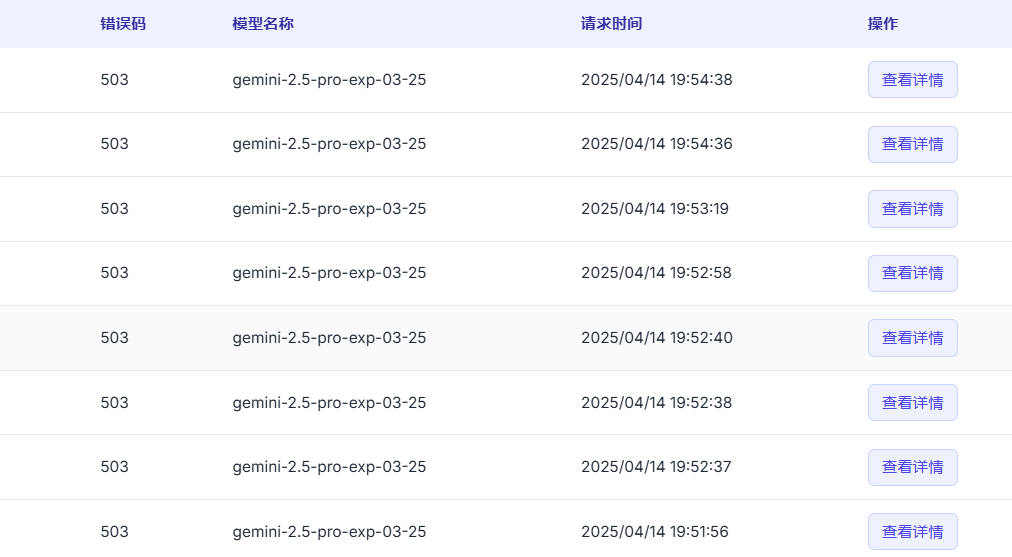Click the 错误码 column header
This screenshot has width=1012, height=557.
point(123,24)
